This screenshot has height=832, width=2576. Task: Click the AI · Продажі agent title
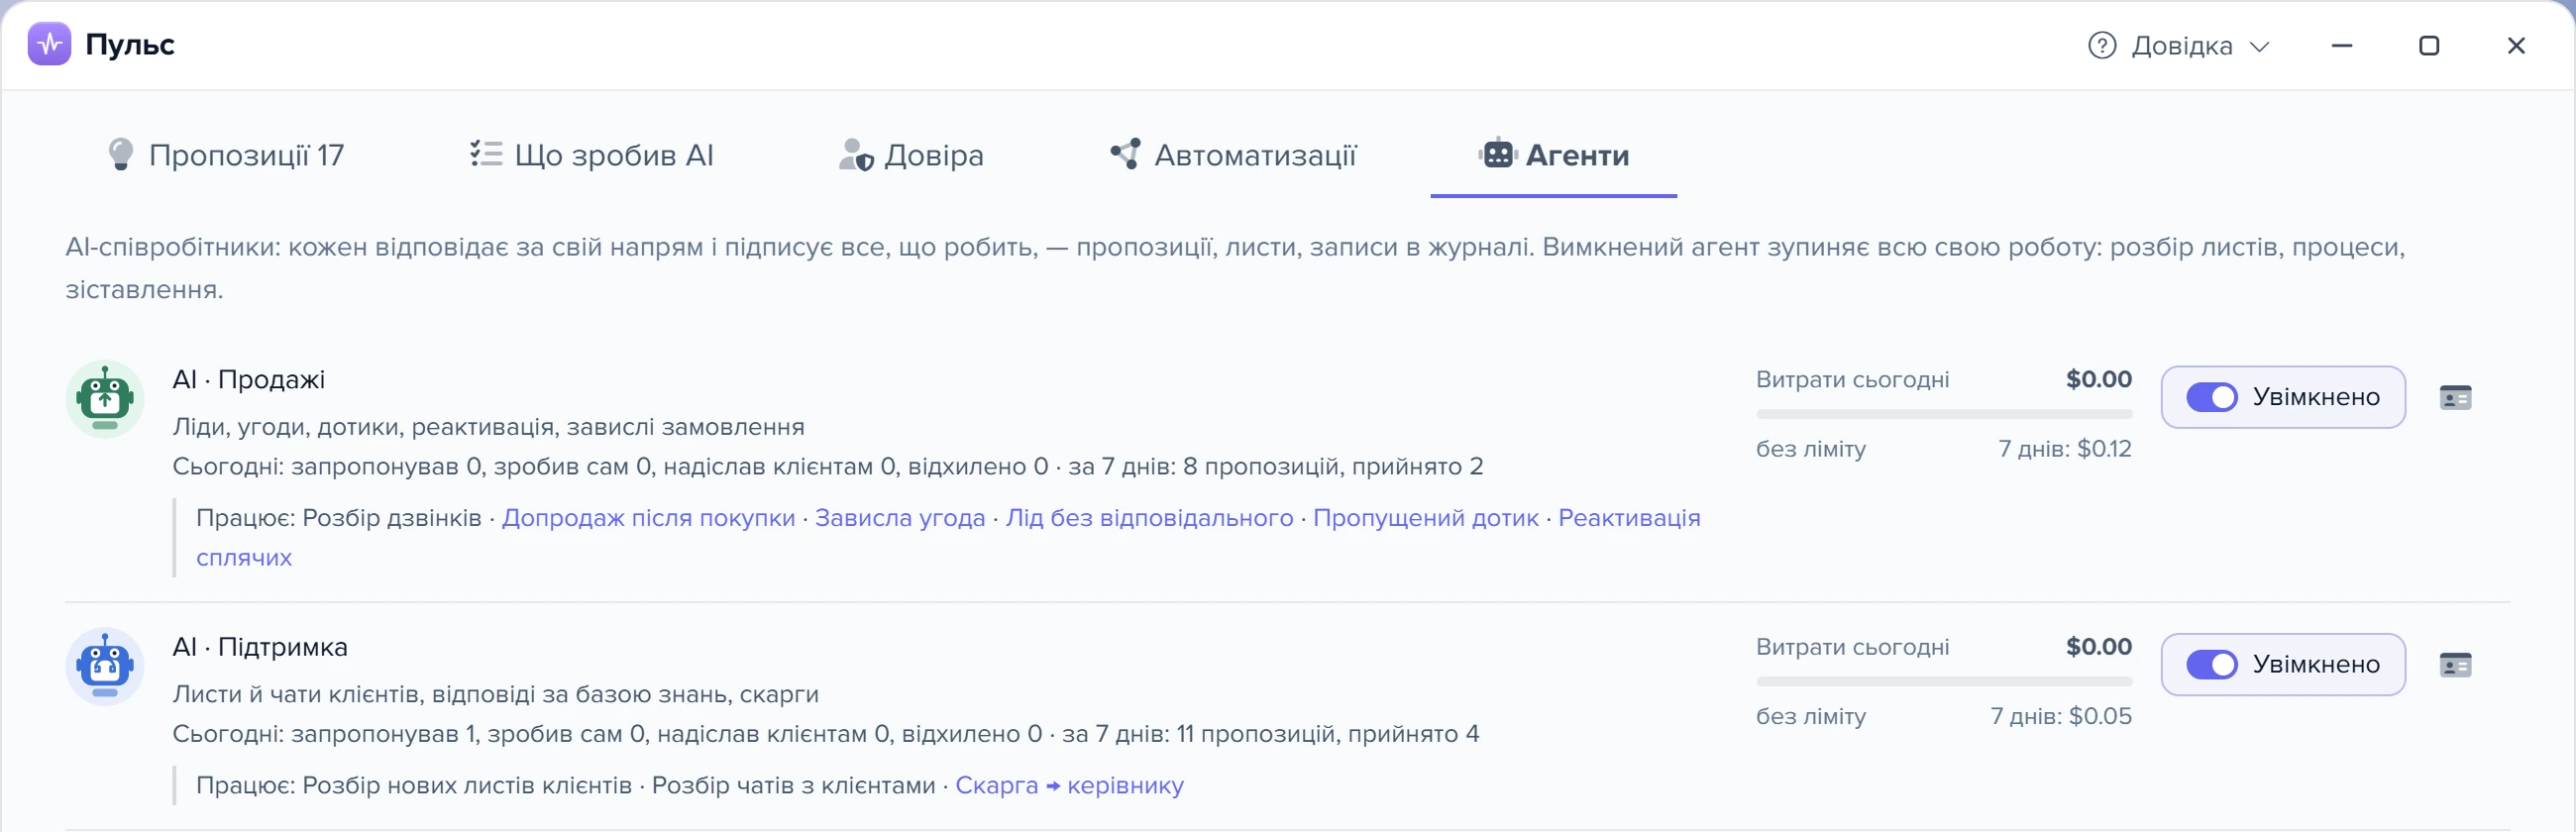click(x=249, y=380)
